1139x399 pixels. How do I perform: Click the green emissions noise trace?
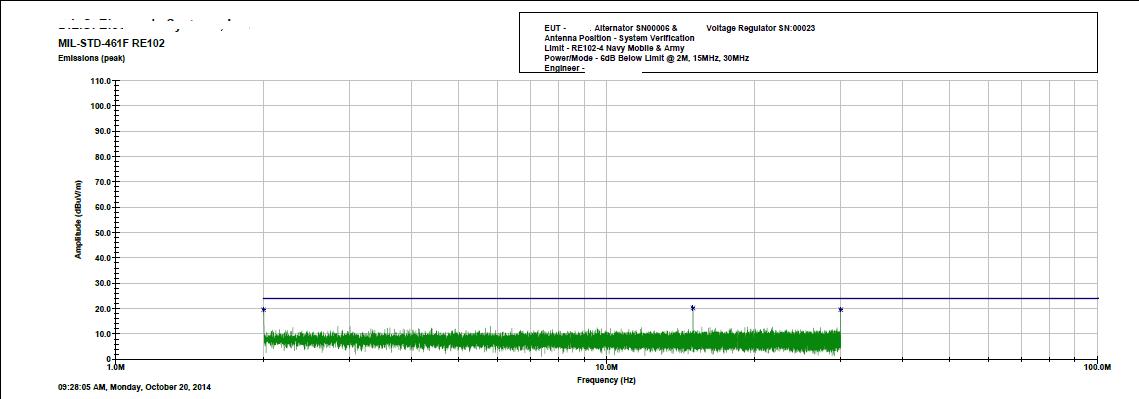[x=552, y=340]
